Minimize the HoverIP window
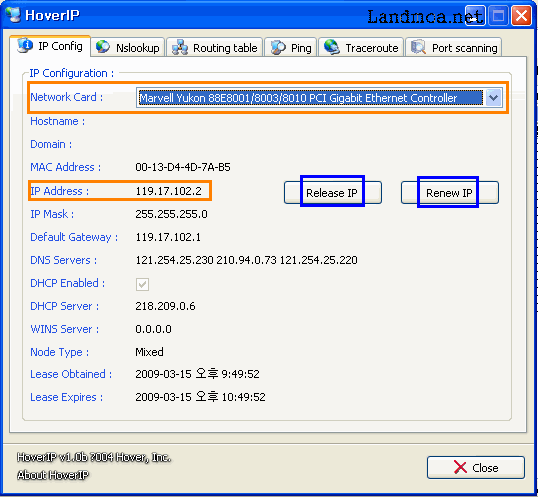 (x=475, y=15)
